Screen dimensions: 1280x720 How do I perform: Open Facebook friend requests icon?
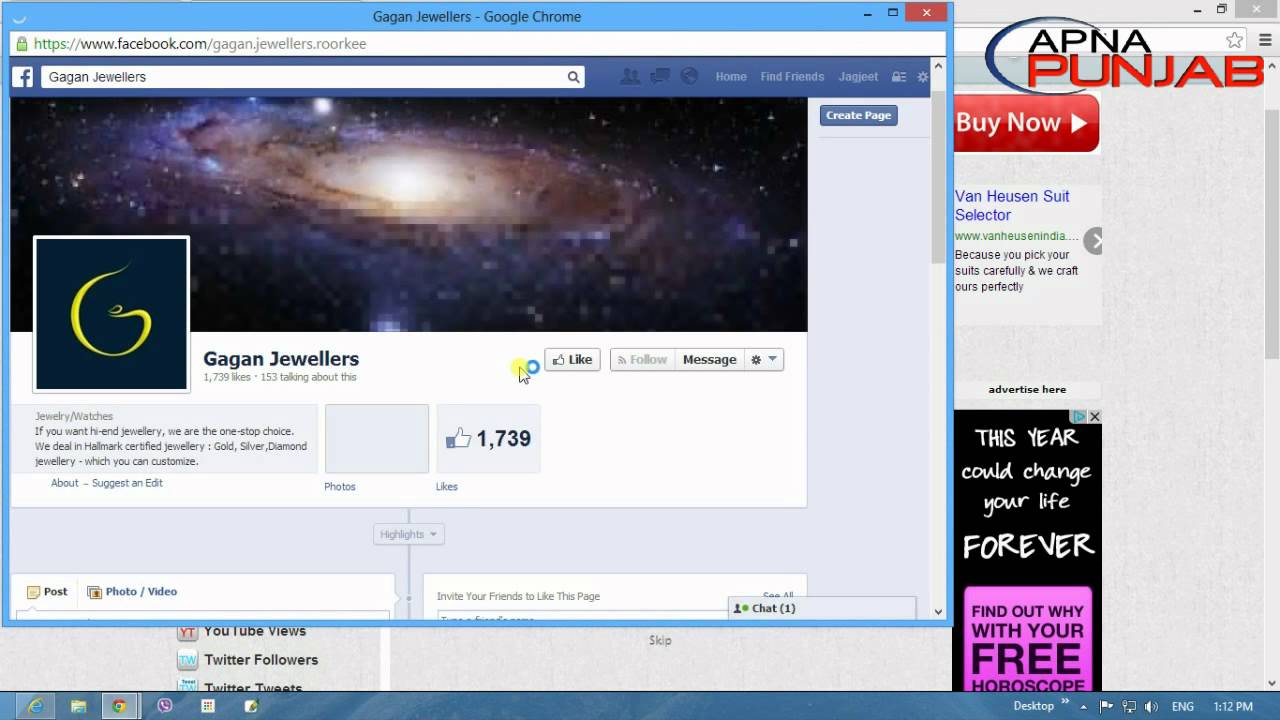coord(630,76)
